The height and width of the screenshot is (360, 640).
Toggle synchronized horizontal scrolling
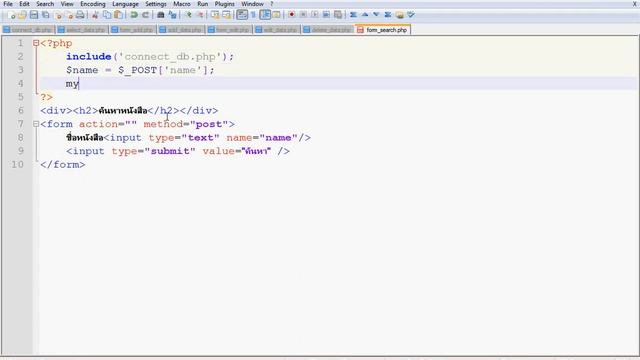pos(227,15)
